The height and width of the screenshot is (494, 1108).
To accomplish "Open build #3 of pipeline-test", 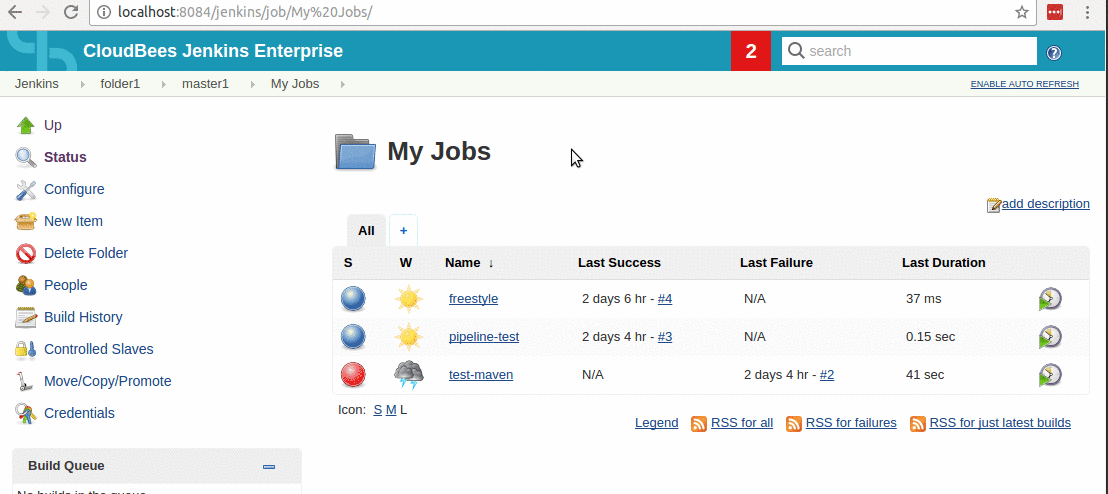I will click(665, 337).
